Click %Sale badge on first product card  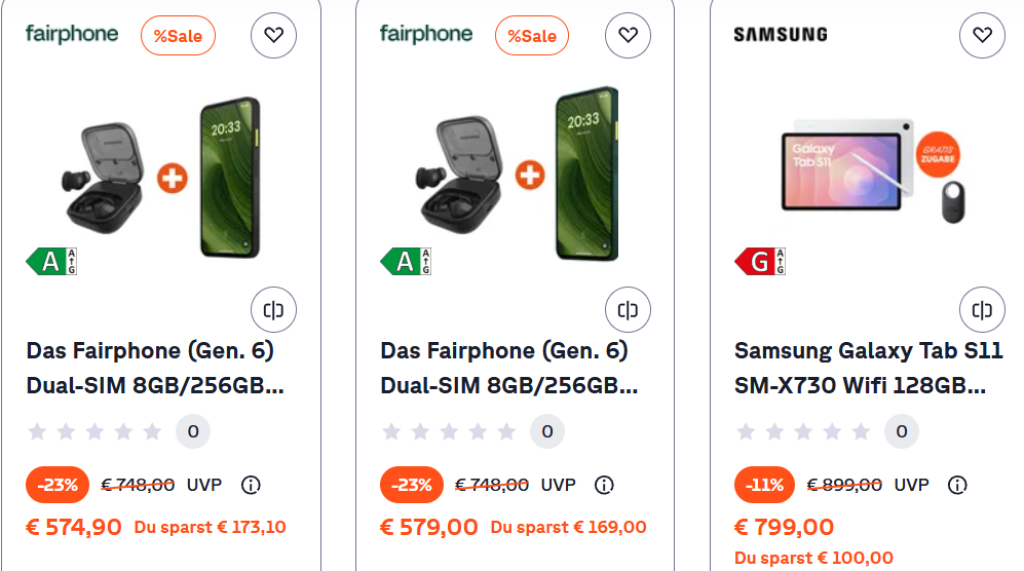(178, 36)
